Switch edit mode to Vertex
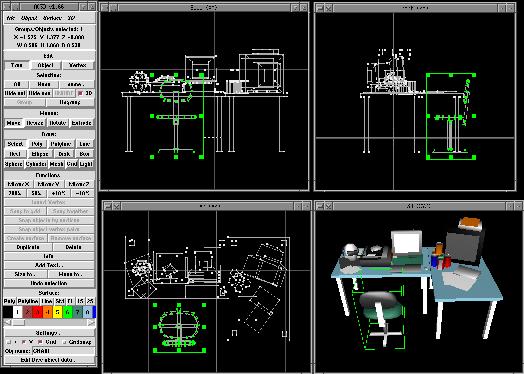This screenshot has width=524, height=374. [77, 65]
